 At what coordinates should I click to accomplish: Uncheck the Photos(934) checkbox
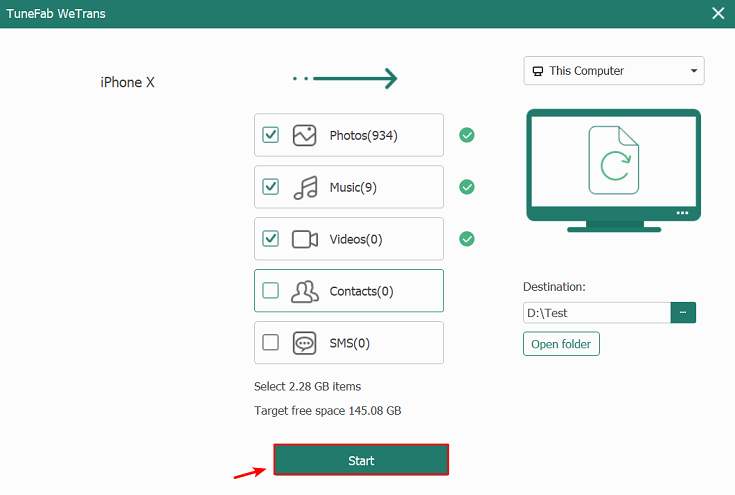click(270, 135)
